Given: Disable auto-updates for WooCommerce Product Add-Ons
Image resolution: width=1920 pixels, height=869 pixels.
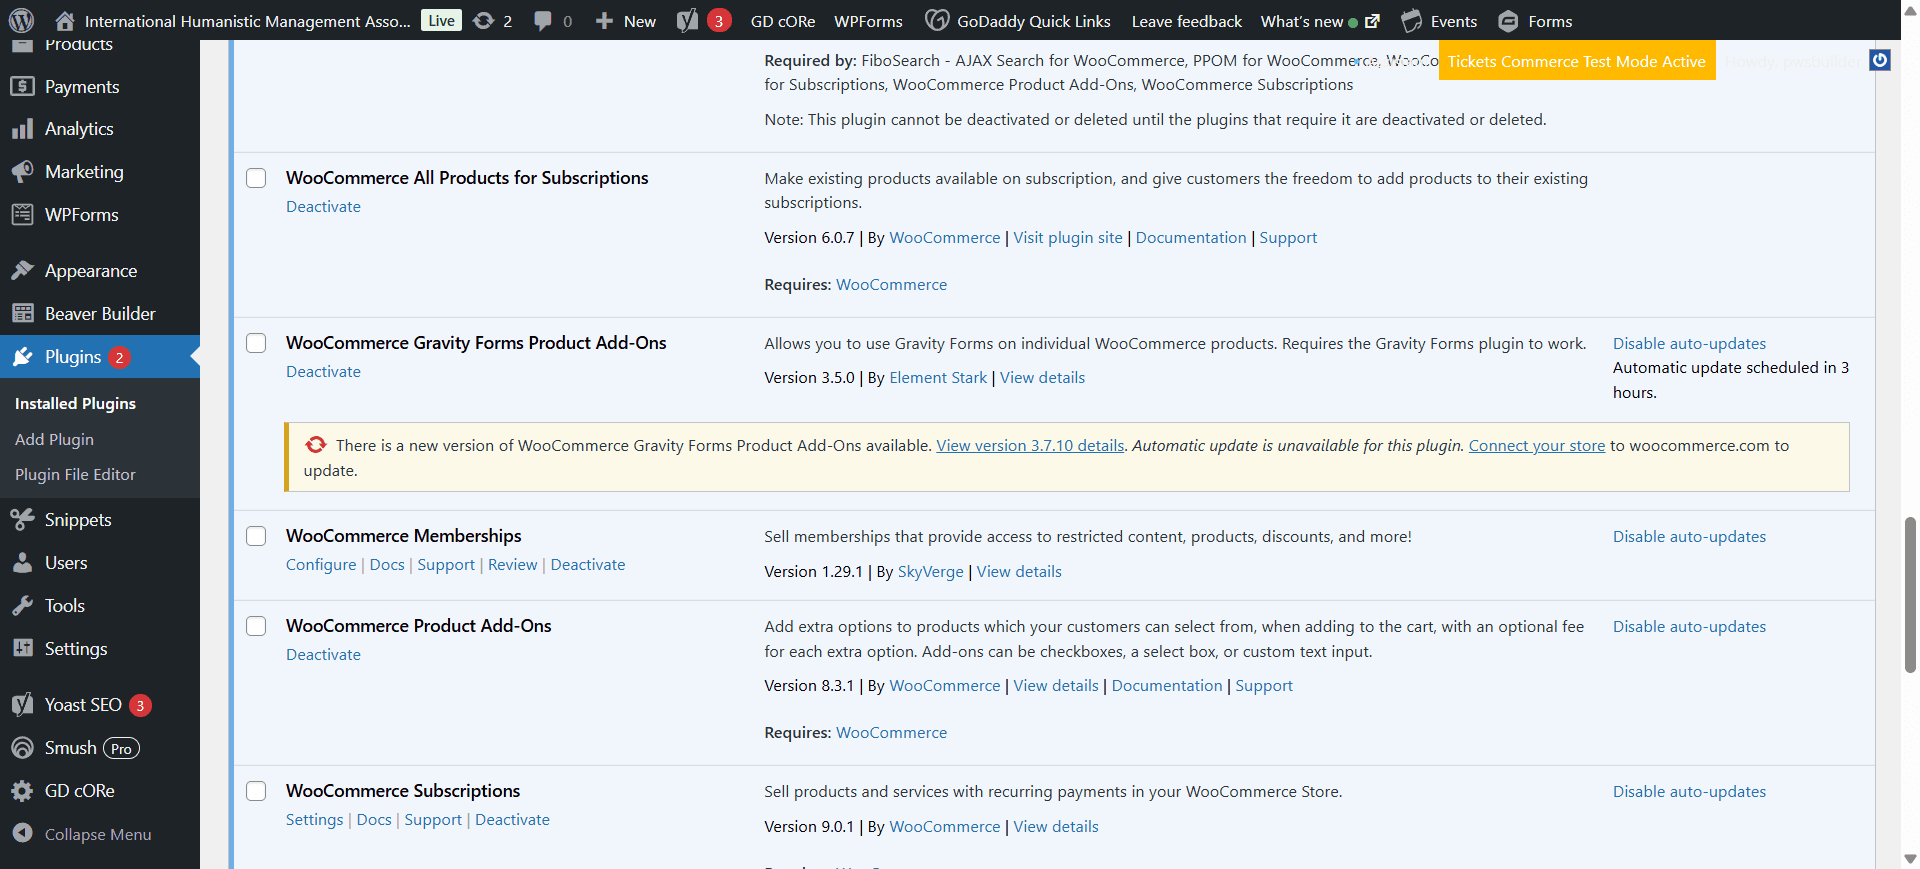Looking at the screenshot, I should click(1689, 627).
